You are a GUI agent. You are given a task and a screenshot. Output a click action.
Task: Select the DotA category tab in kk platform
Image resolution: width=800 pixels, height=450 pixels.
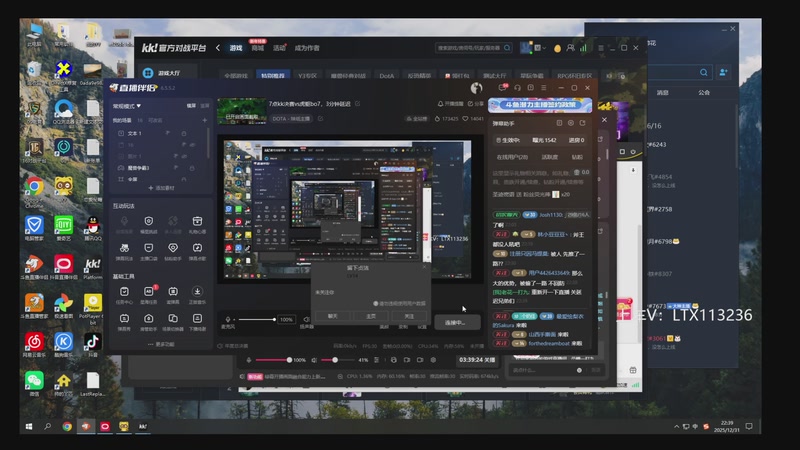[x=387, y=76]
